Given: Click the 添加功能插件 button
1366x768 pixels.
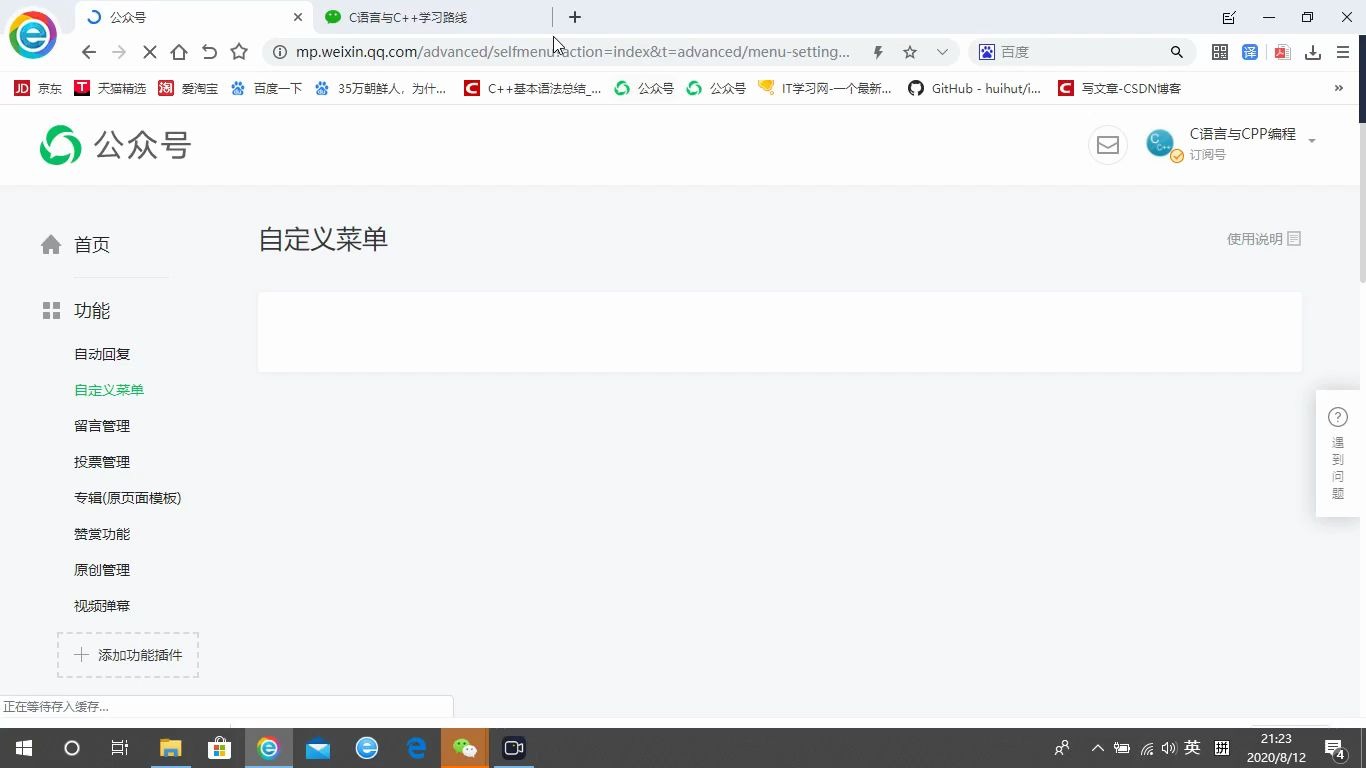Looking at the screenshot, I should tap(127, 654).
